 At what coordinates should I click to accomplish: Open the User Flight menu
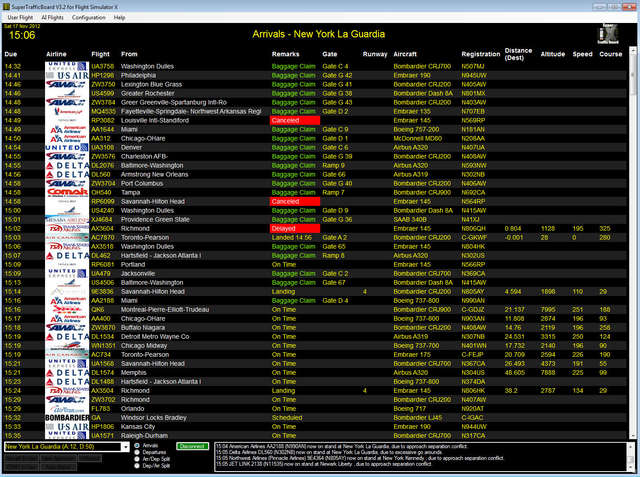point(20,18)
